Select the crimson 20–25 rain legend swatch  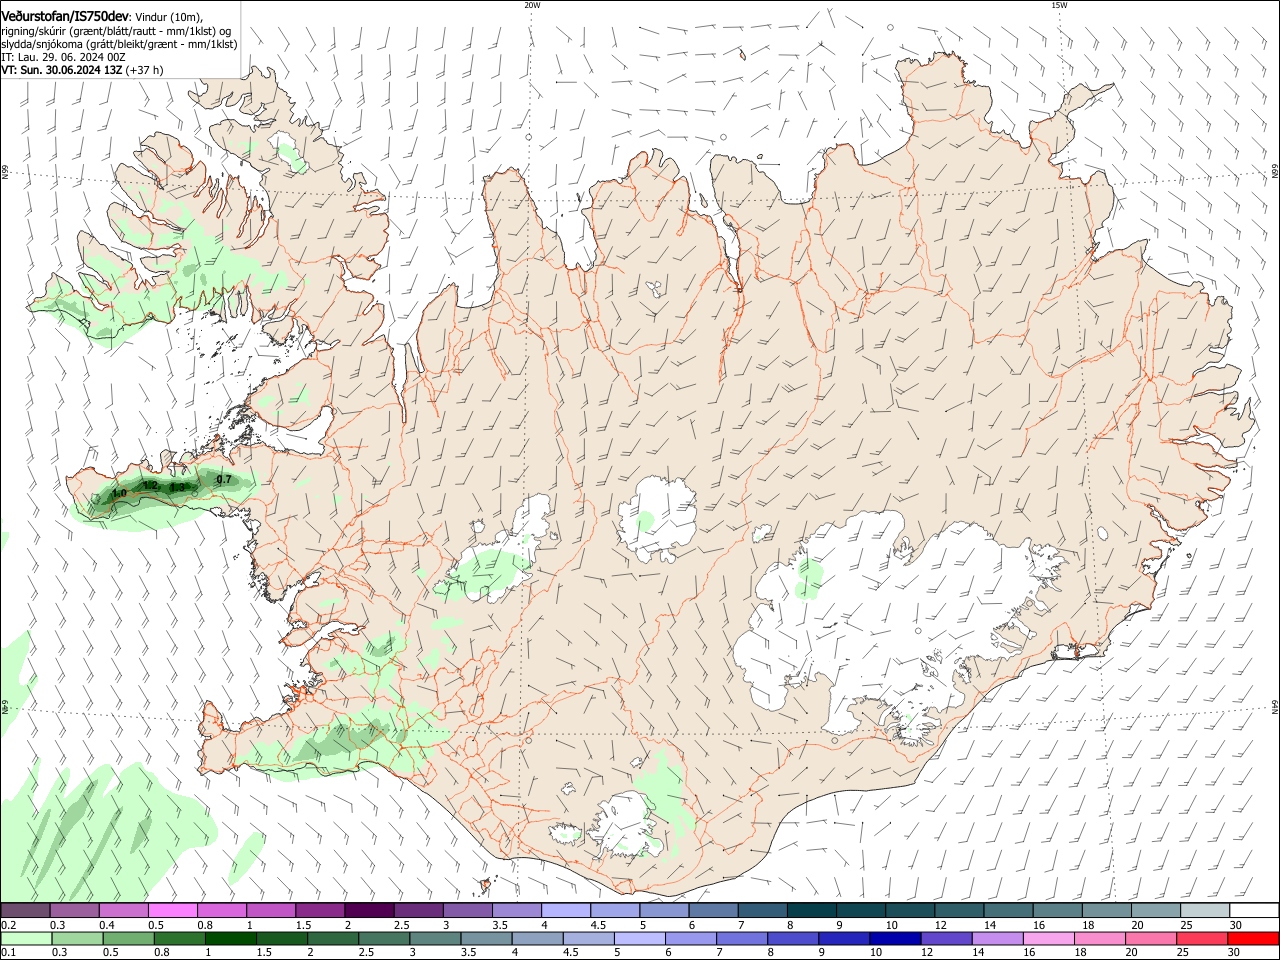(x=1202, y=938)
